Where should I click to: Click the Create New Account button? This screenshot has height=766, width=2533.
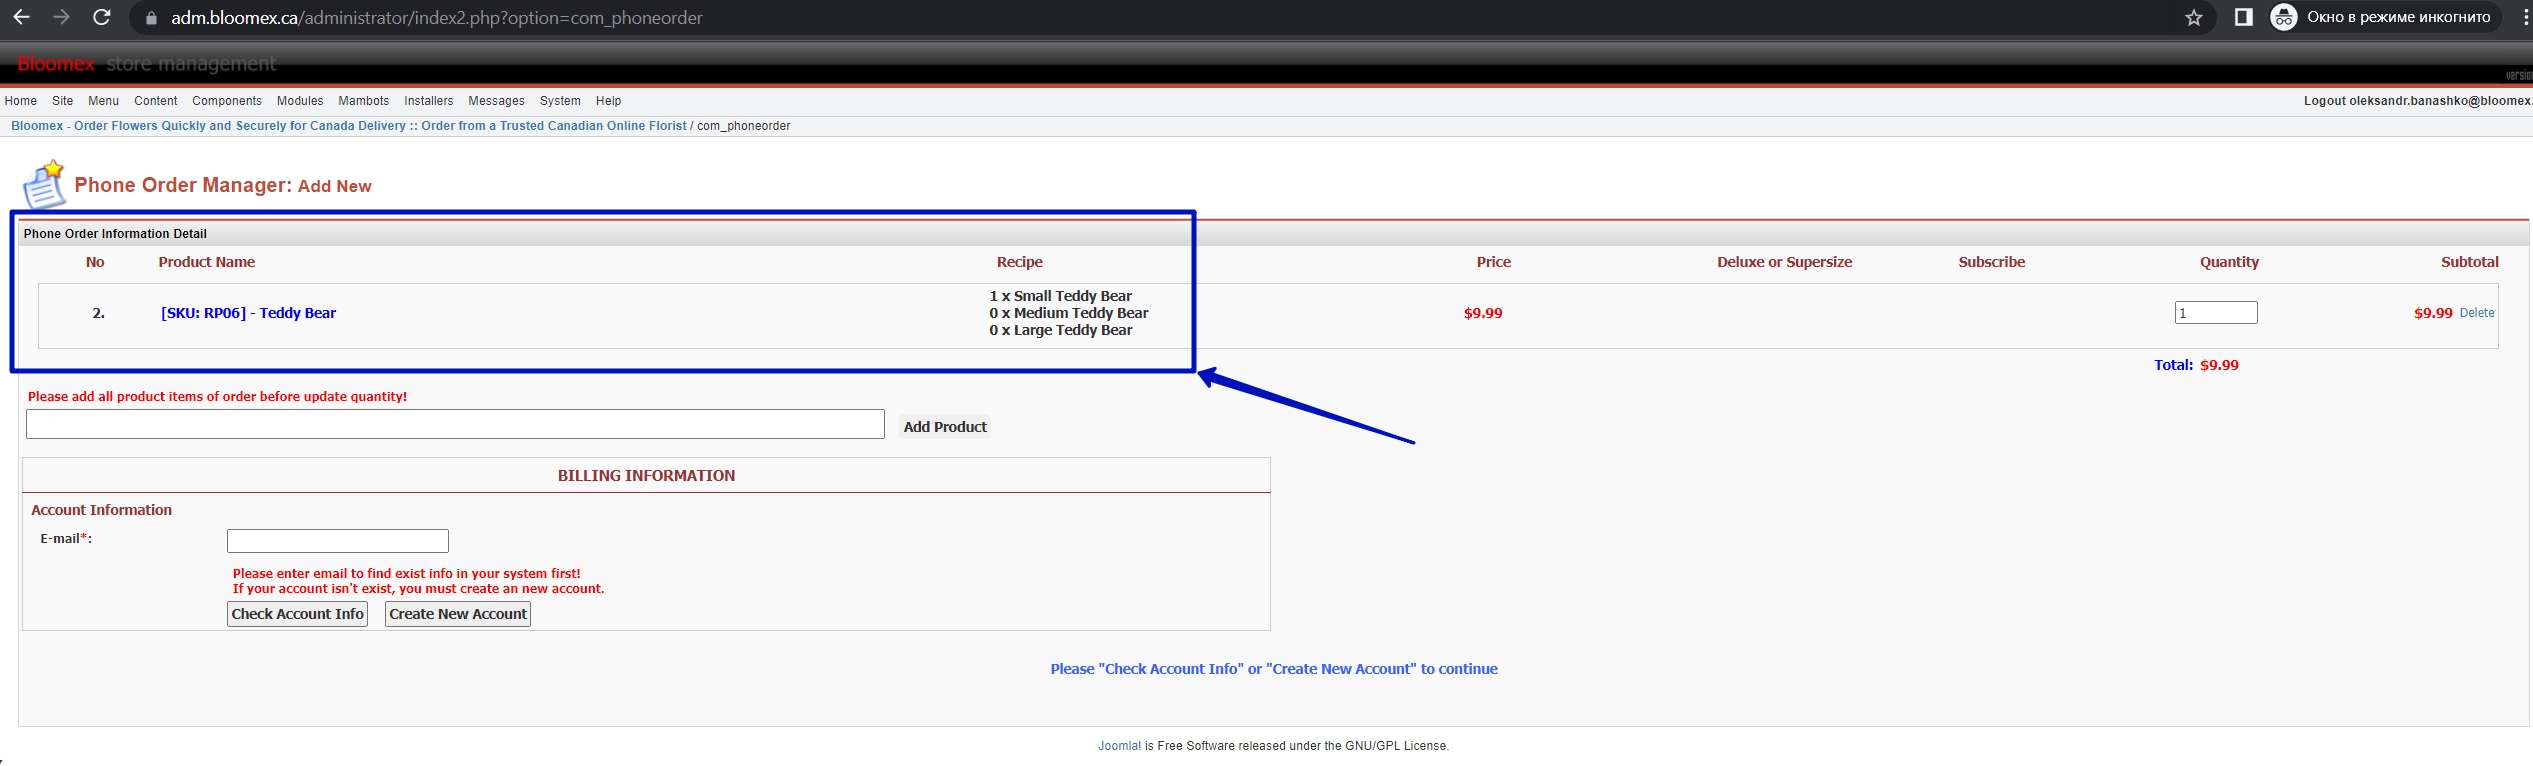[458, 614]
